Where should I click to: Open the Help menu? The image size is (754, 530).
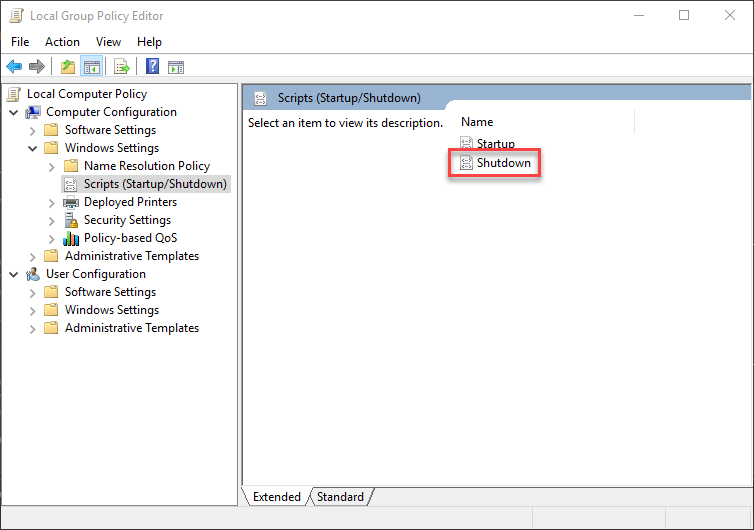[149, 42]
